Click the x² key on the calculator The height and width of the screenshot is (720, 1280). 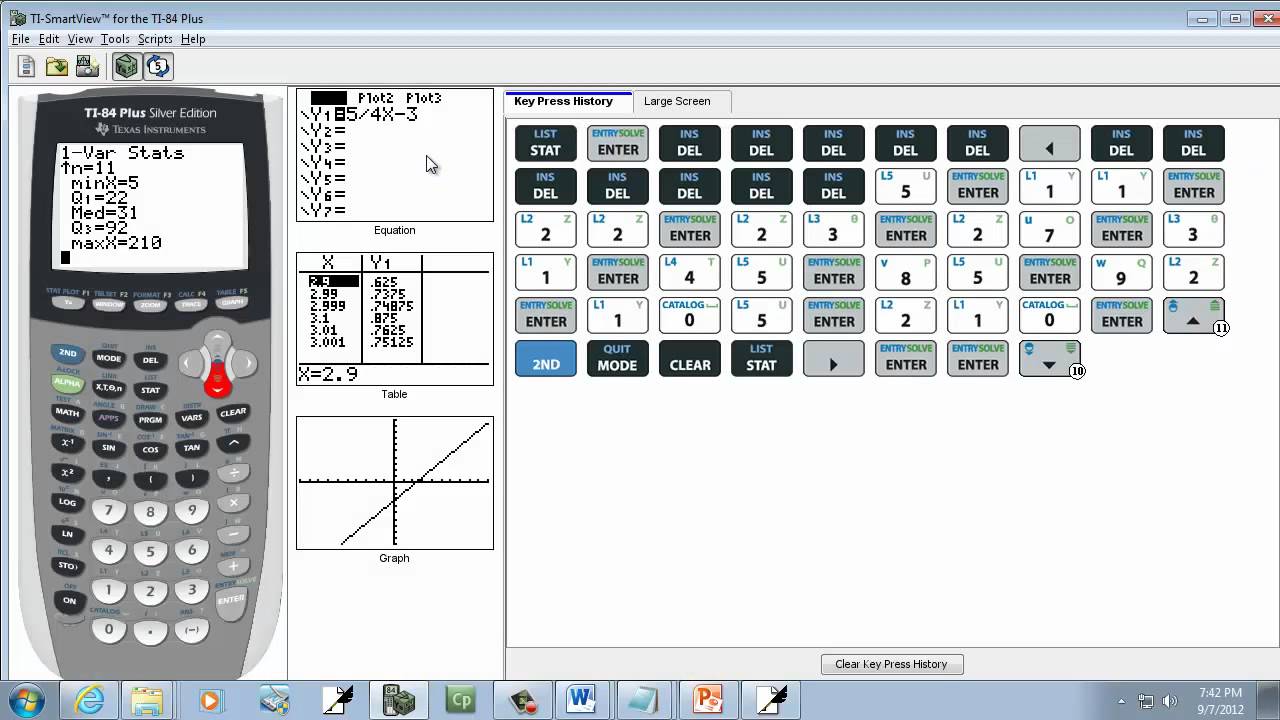click(x=67, y=472)
